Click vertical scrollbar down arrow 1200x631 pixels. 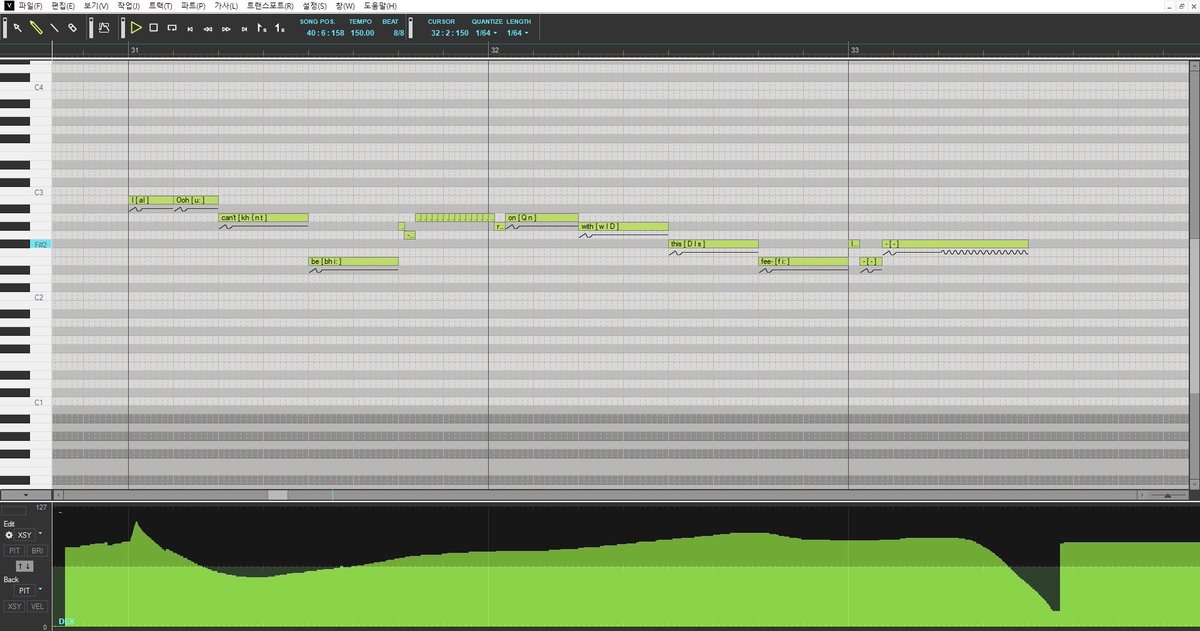point(1195,483)
